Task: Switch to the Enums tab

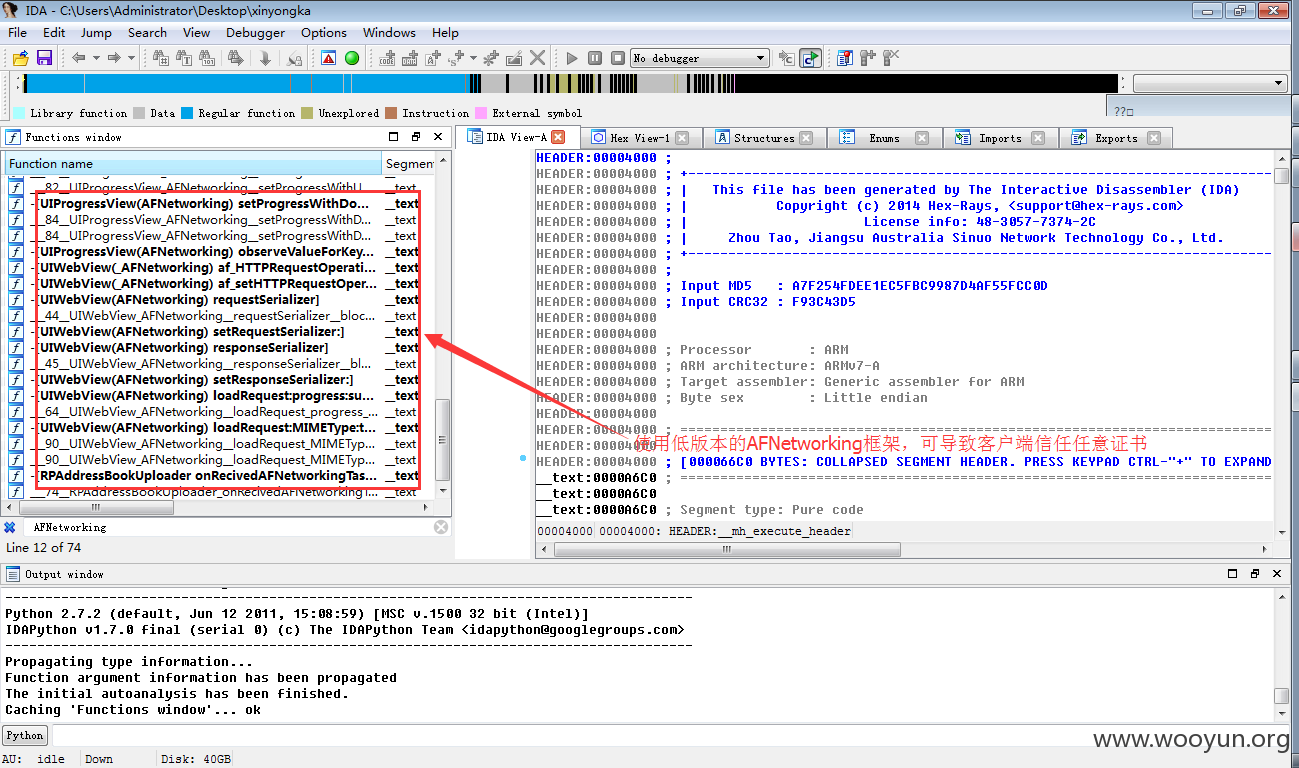Action: (884, 138)
